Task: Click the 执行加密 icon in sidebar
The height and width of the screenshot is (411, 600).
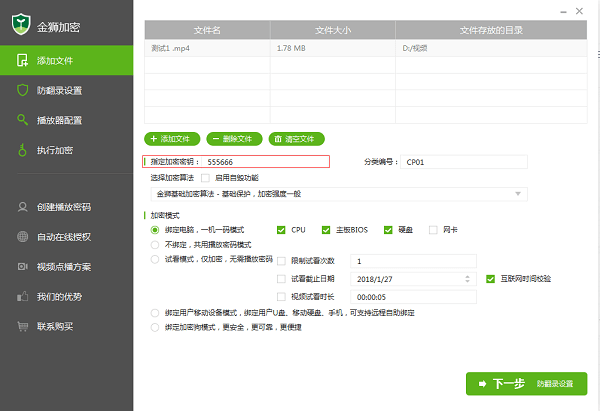Action: (x=23, y=150)
